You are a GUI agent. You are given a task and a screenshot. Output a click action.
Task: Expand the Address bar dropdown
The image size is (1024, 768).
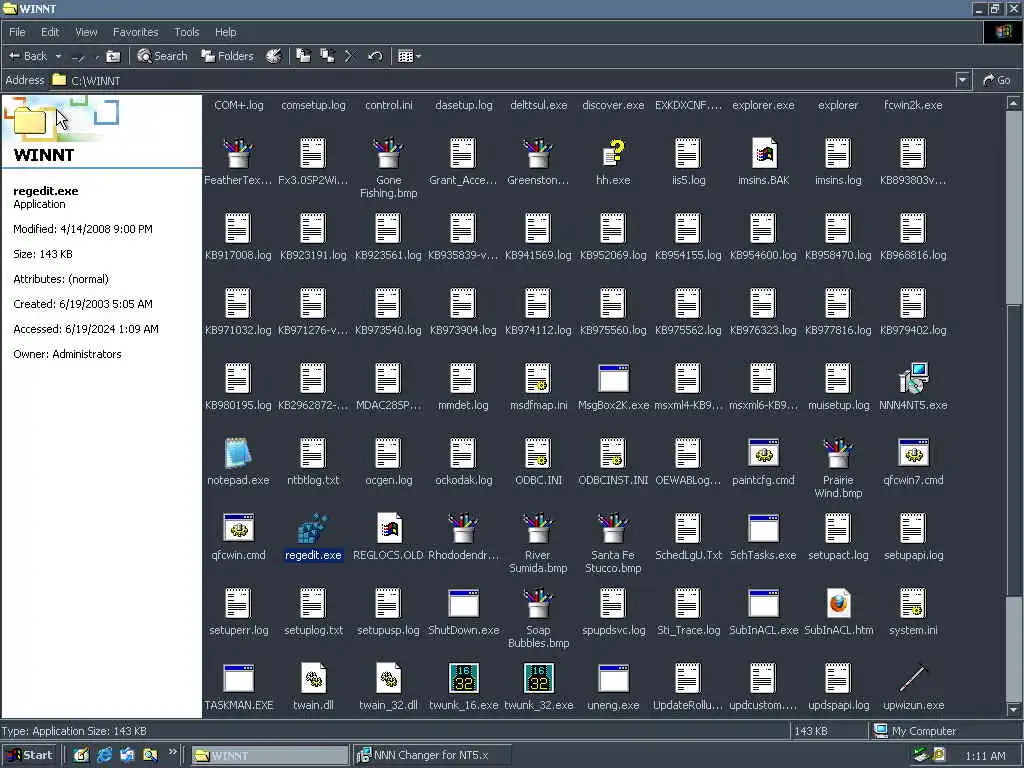tap(962, 80)
